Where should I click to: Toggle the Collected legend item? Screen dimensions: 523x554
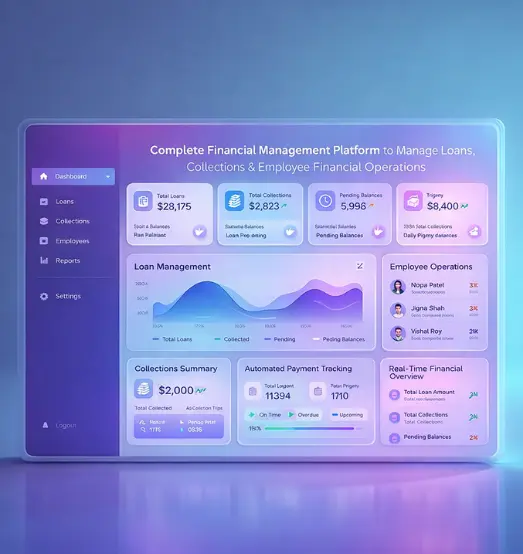(232, 339)
